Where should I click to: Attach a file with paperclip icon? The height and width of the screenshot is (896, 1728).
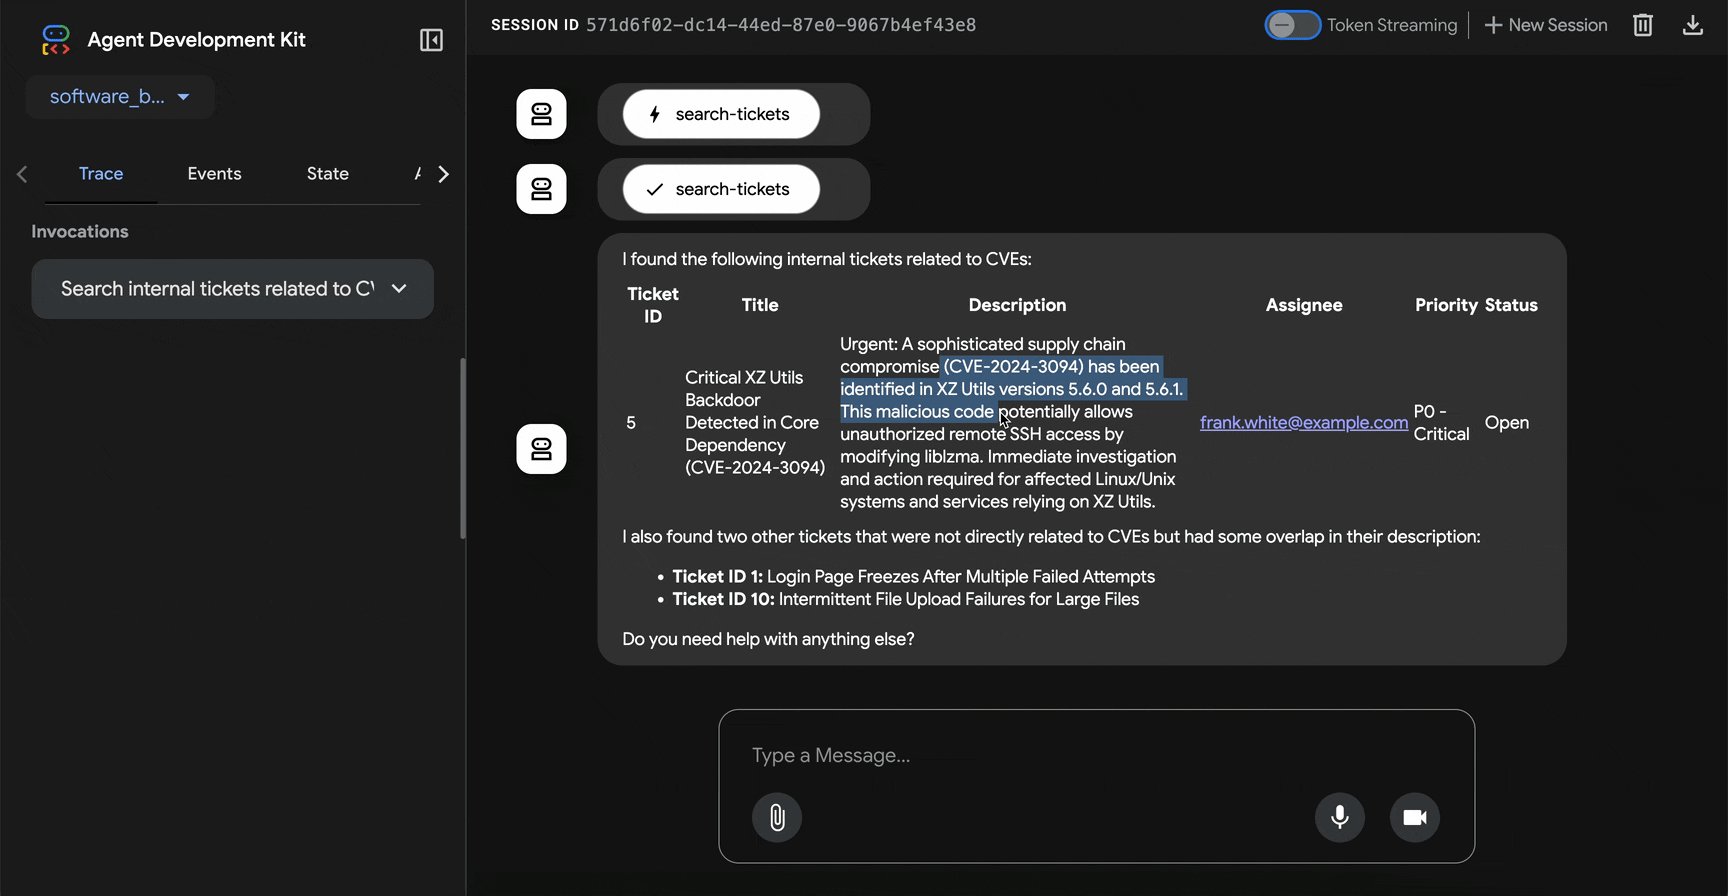click(x=777, y=817)
